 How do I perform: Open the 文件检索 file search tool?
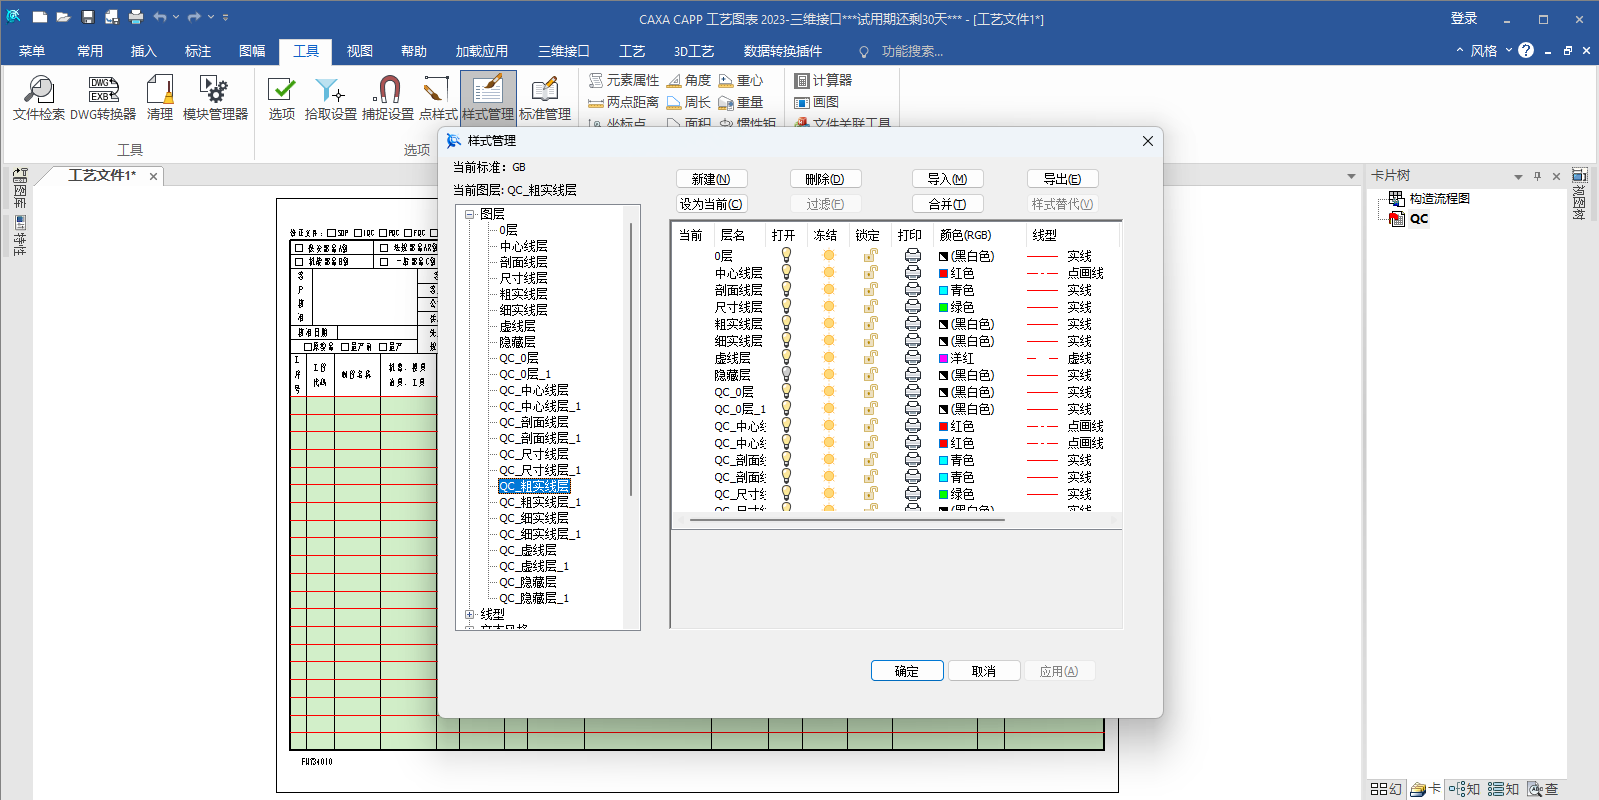coord(38,98)
